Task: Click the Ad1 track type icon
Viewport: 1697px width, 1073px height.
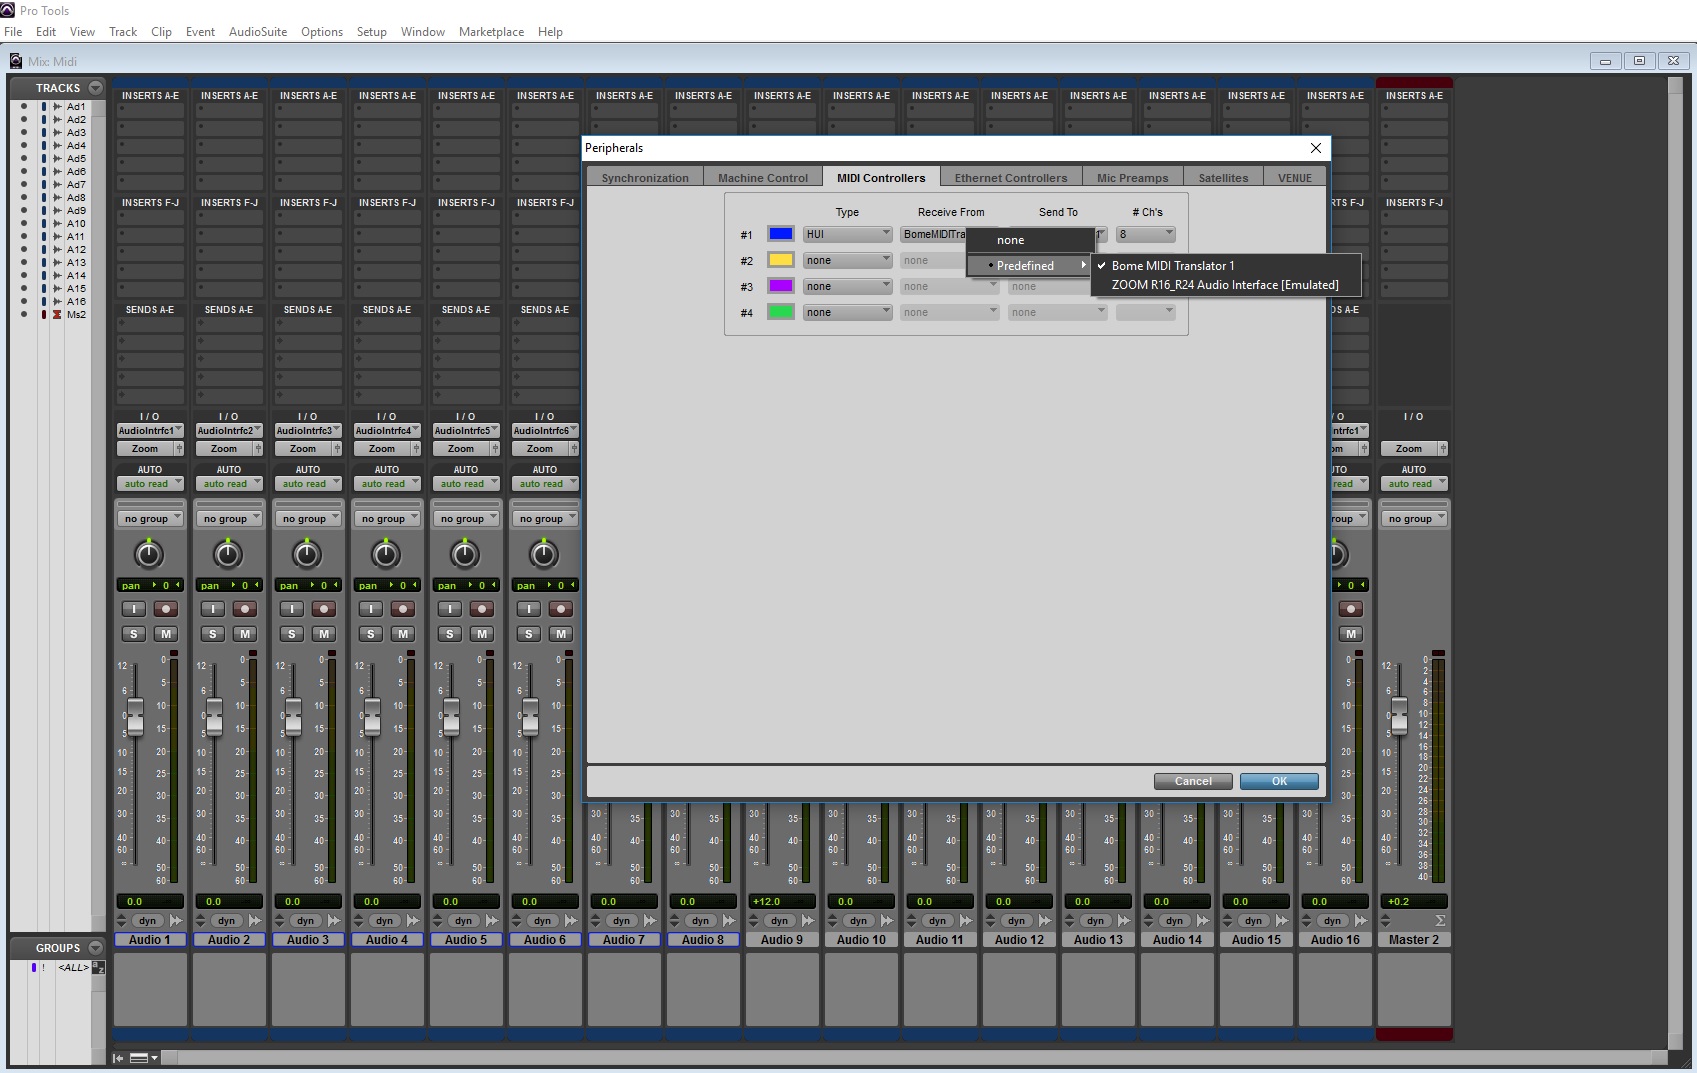Action: coord(57,107)
